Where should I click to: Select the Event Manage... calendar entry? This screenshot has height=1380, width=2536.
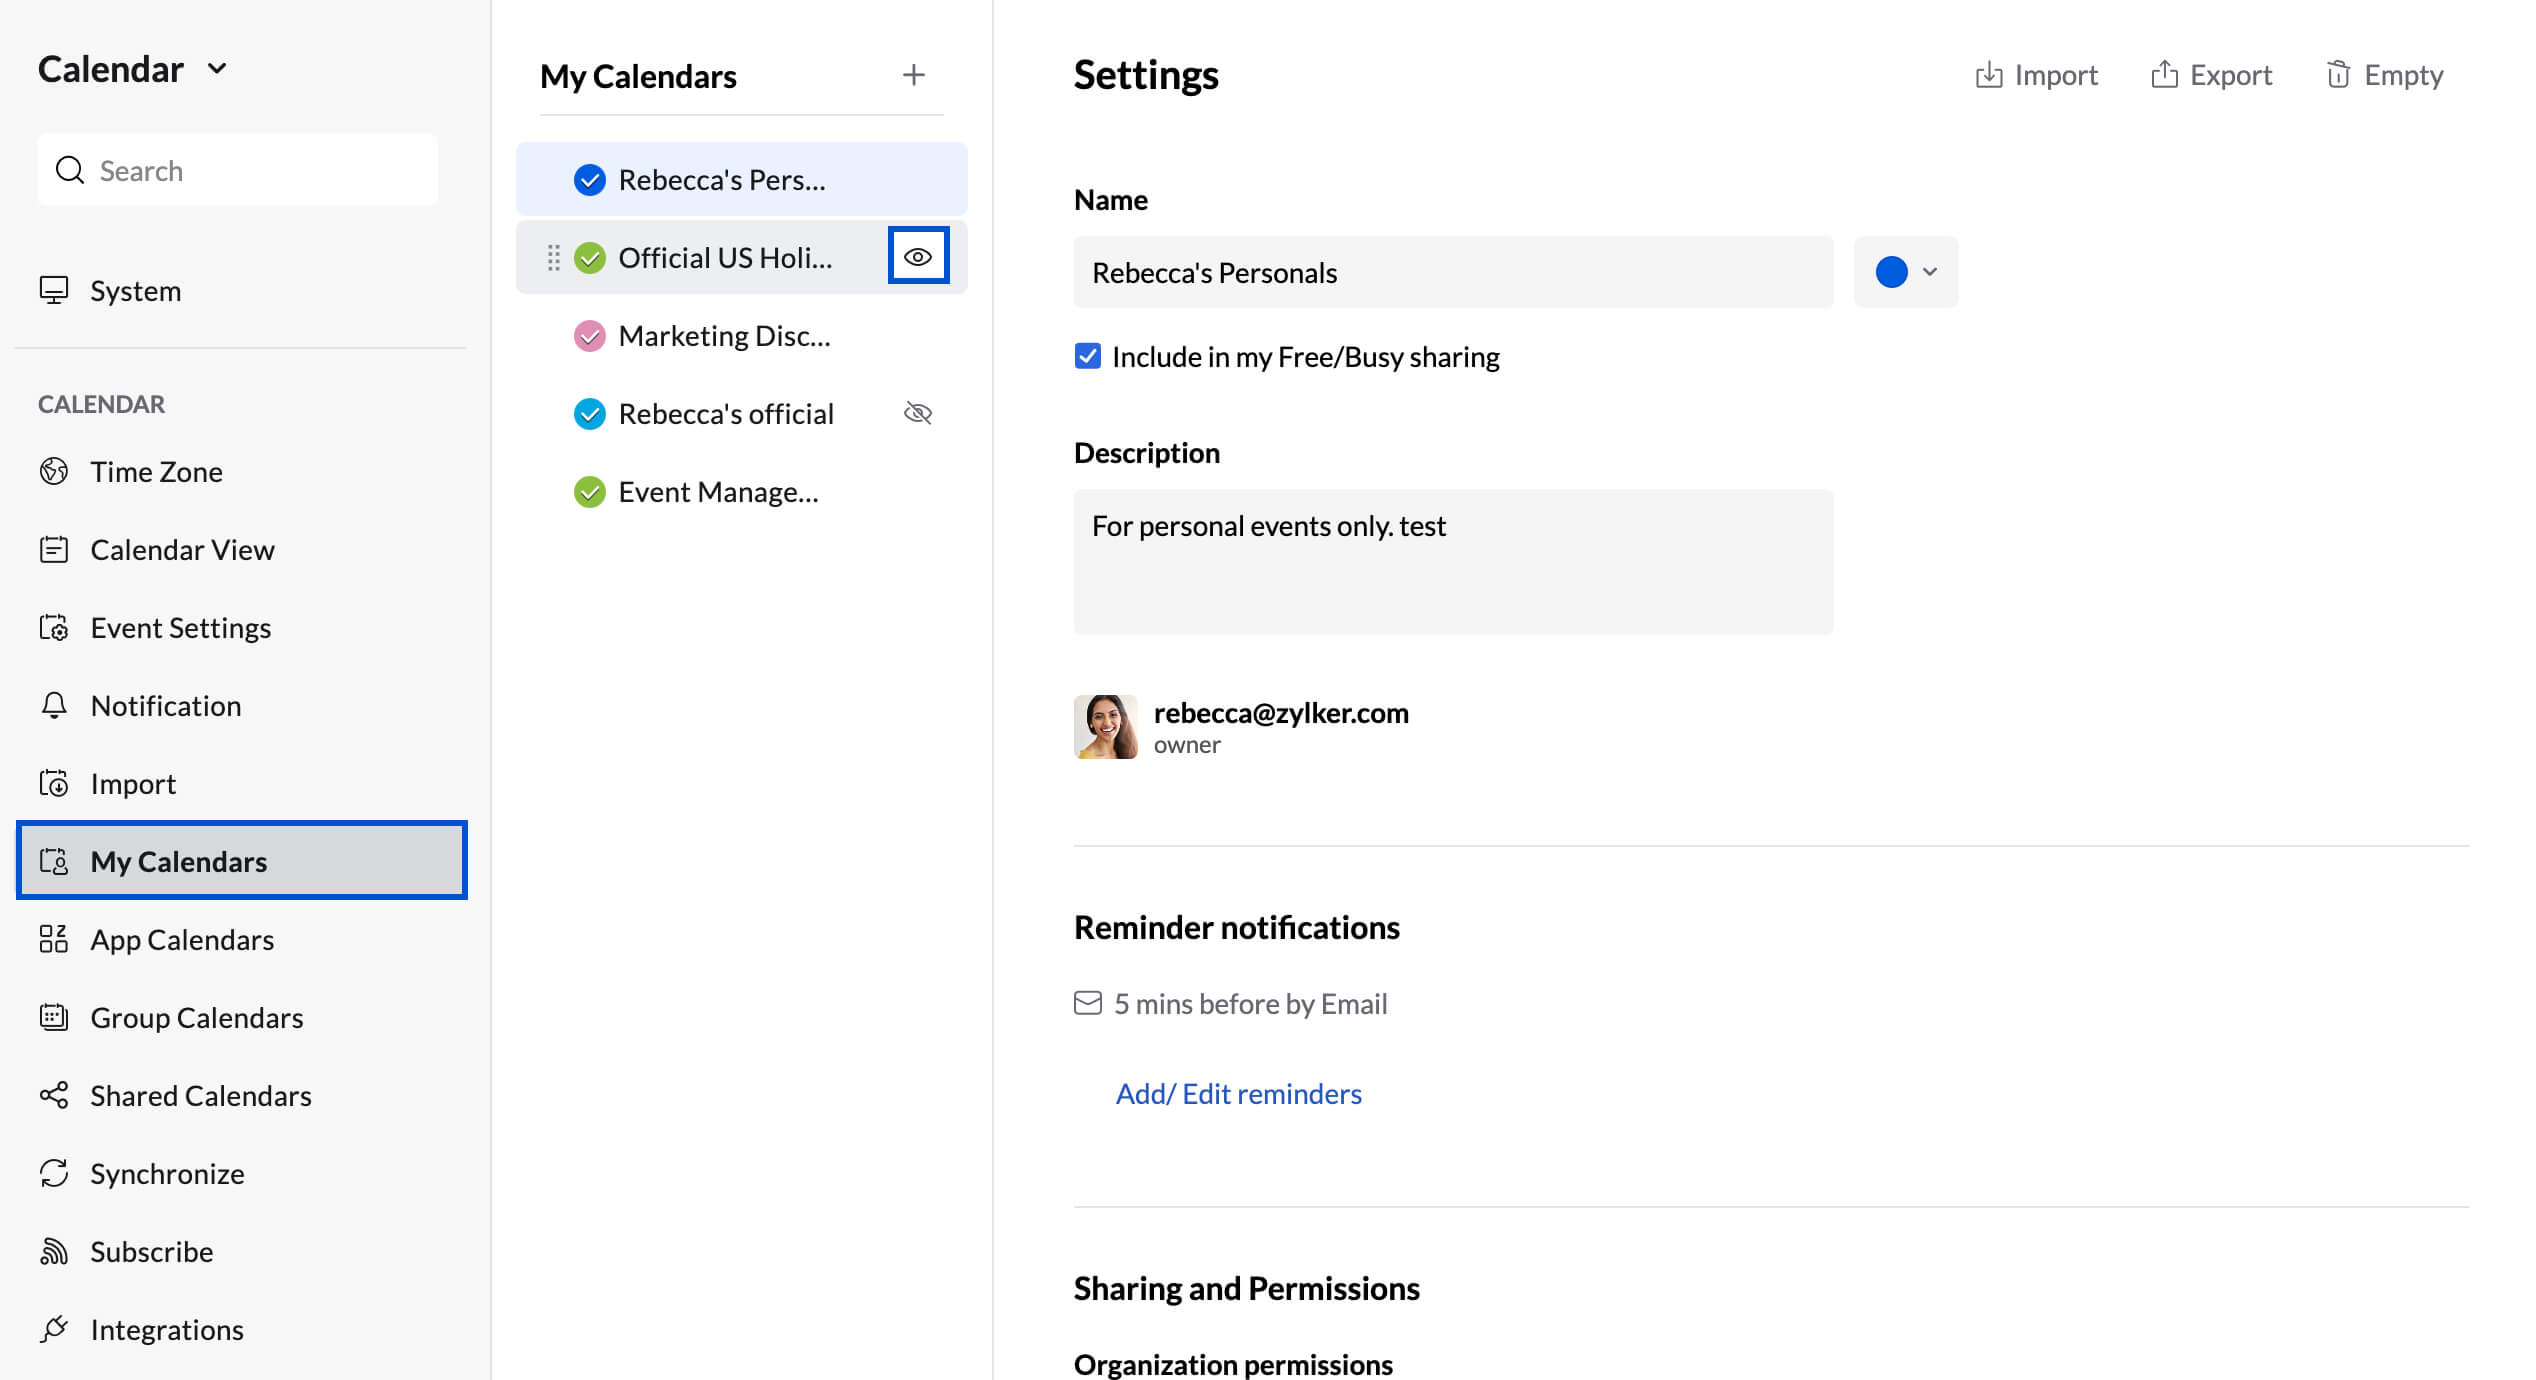point(718,492)
